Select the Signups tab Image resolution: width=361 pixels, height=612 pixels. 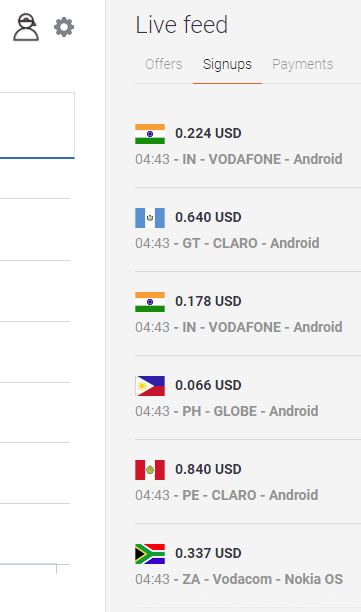pos(227,64)
